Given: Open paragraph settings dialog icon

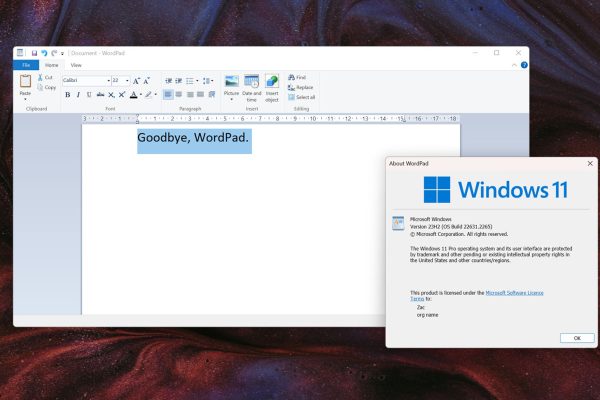Looking at the screenshot, I should pos(212,95).
